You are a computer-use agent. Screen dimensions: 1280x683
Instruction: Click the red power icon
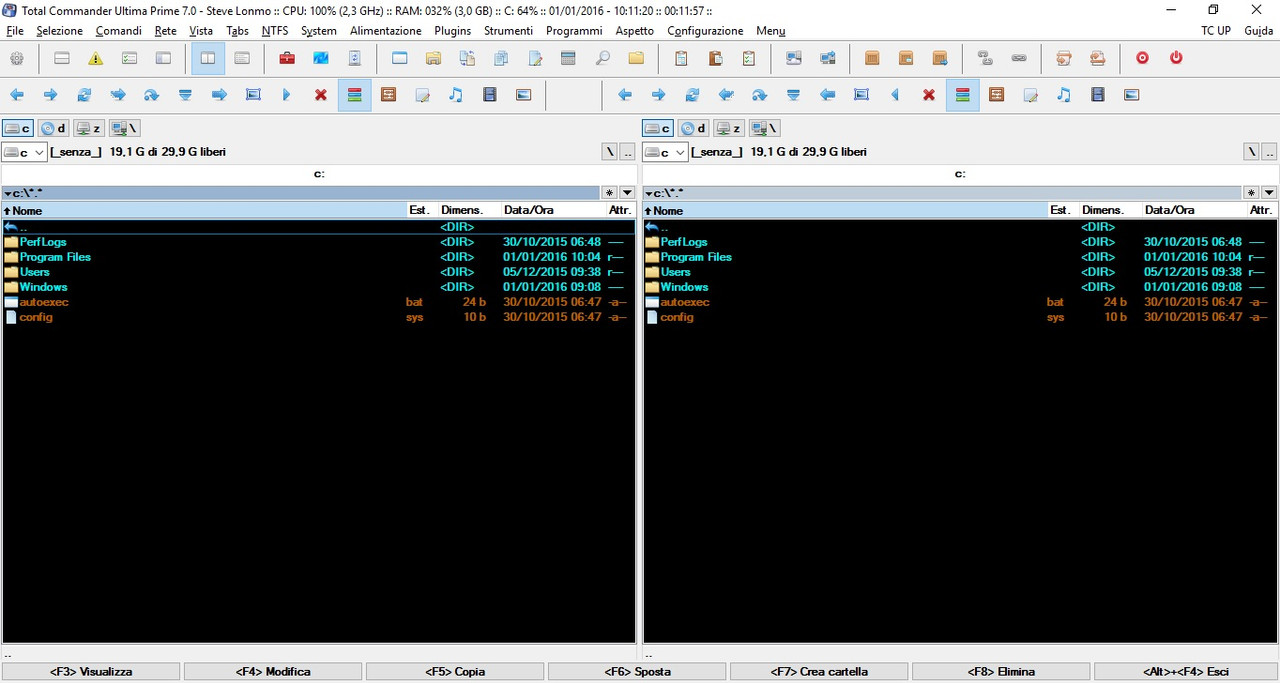pyautogui.click(x=1176, y=59)
